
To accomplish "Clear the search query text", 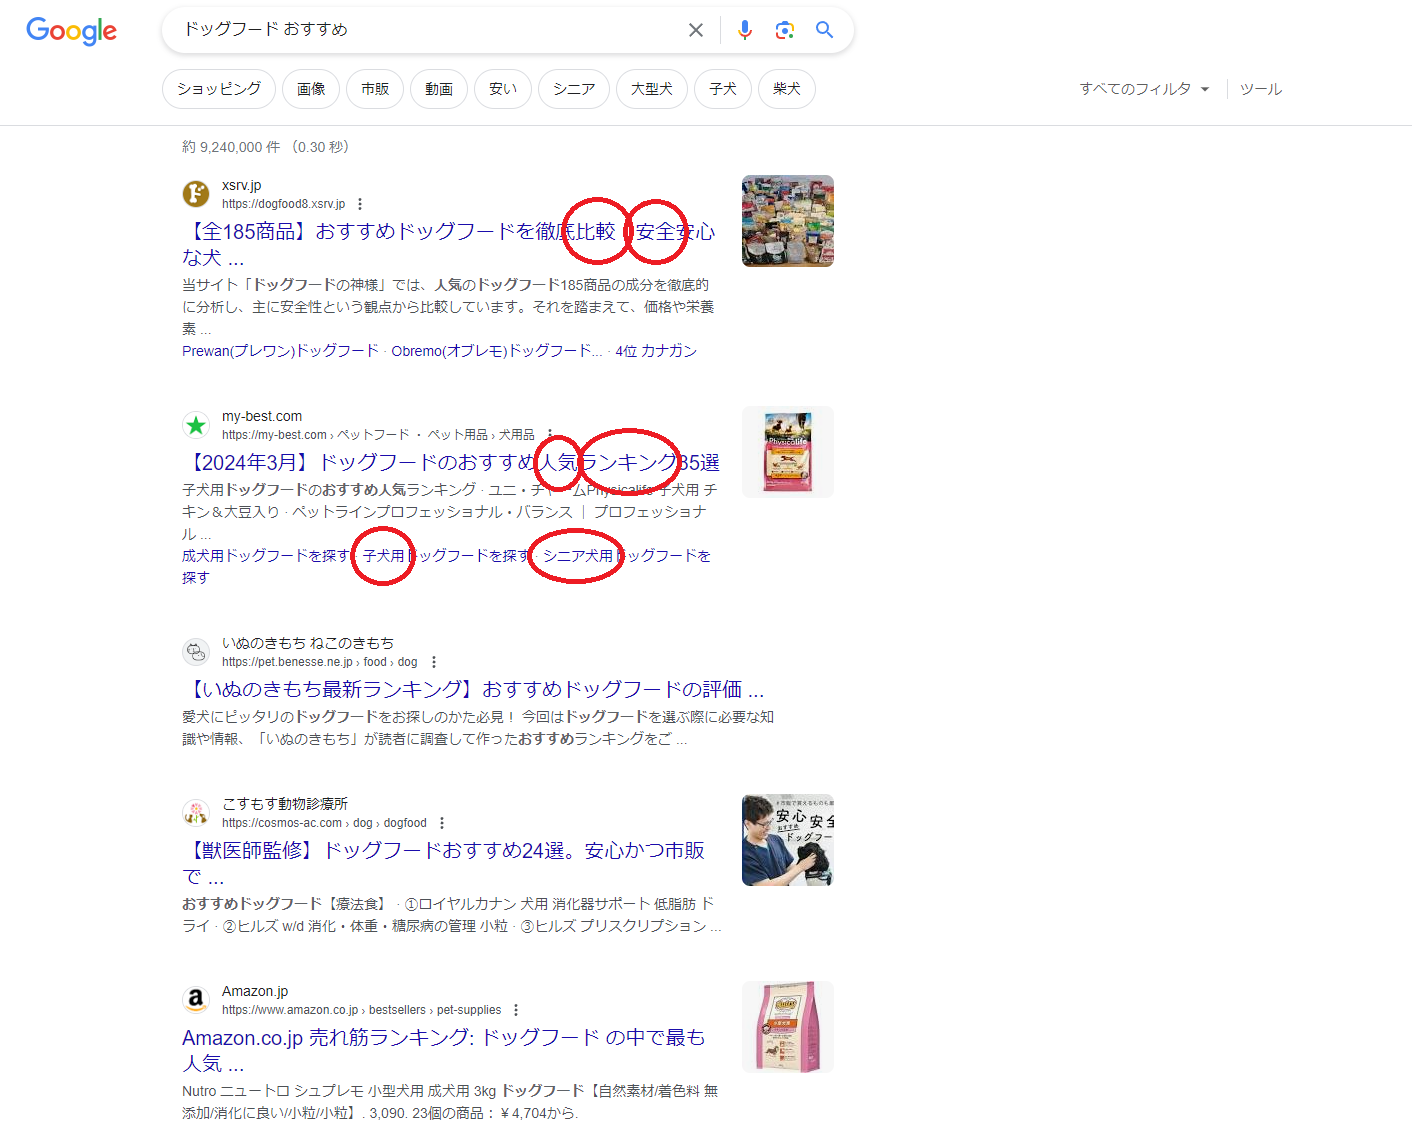I will point(696,30).
